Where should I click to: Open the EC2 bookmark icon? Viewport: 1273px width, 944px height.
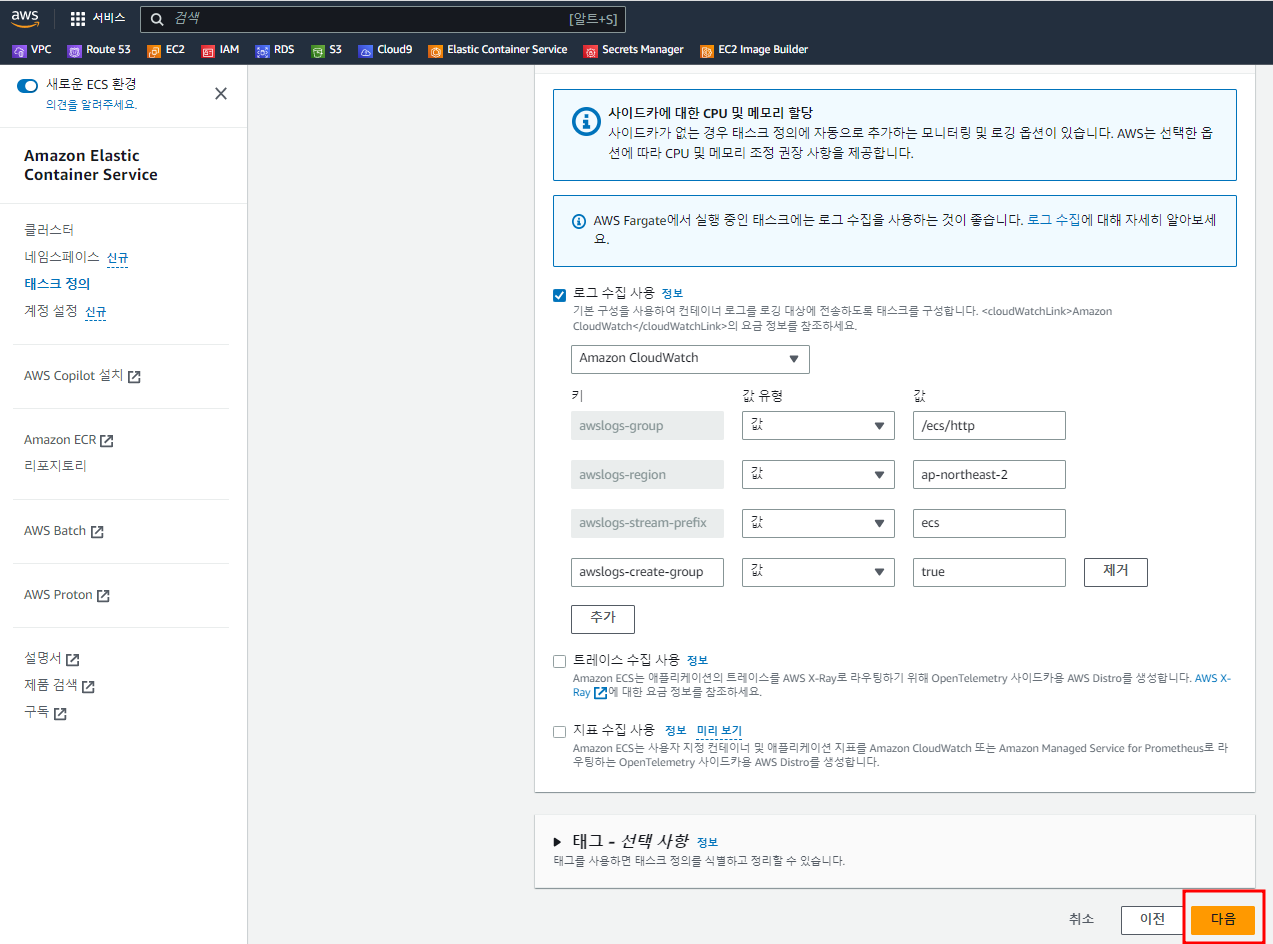point(154,50)
